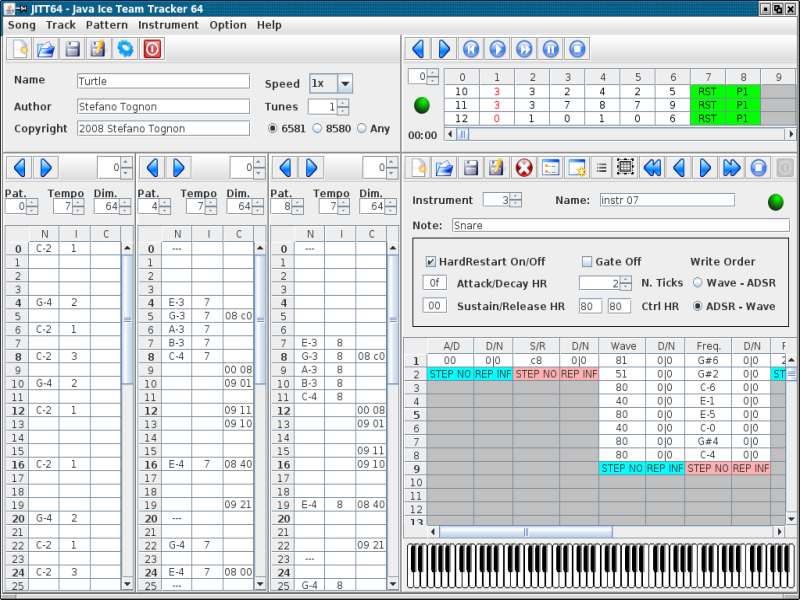Click the select-all grid icon in instrument toolbar
This screenshot has width=800, height=600.
(x=625, y=168)
